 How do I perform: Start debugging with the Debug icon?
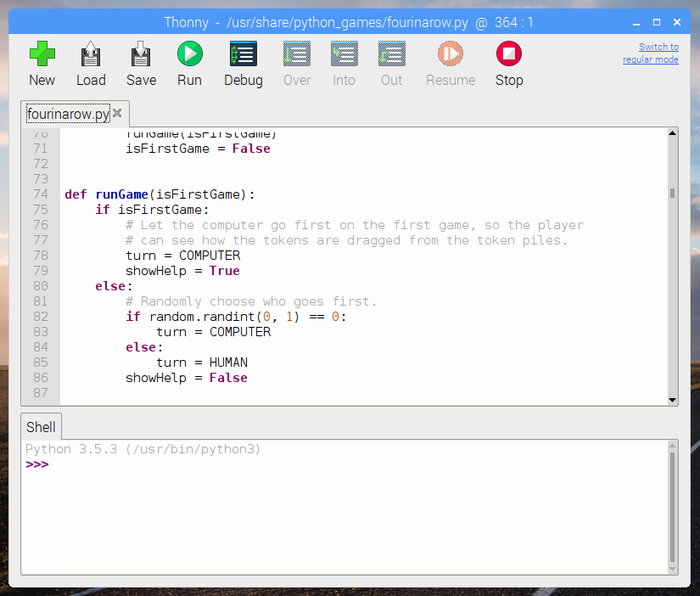(243, 55)
